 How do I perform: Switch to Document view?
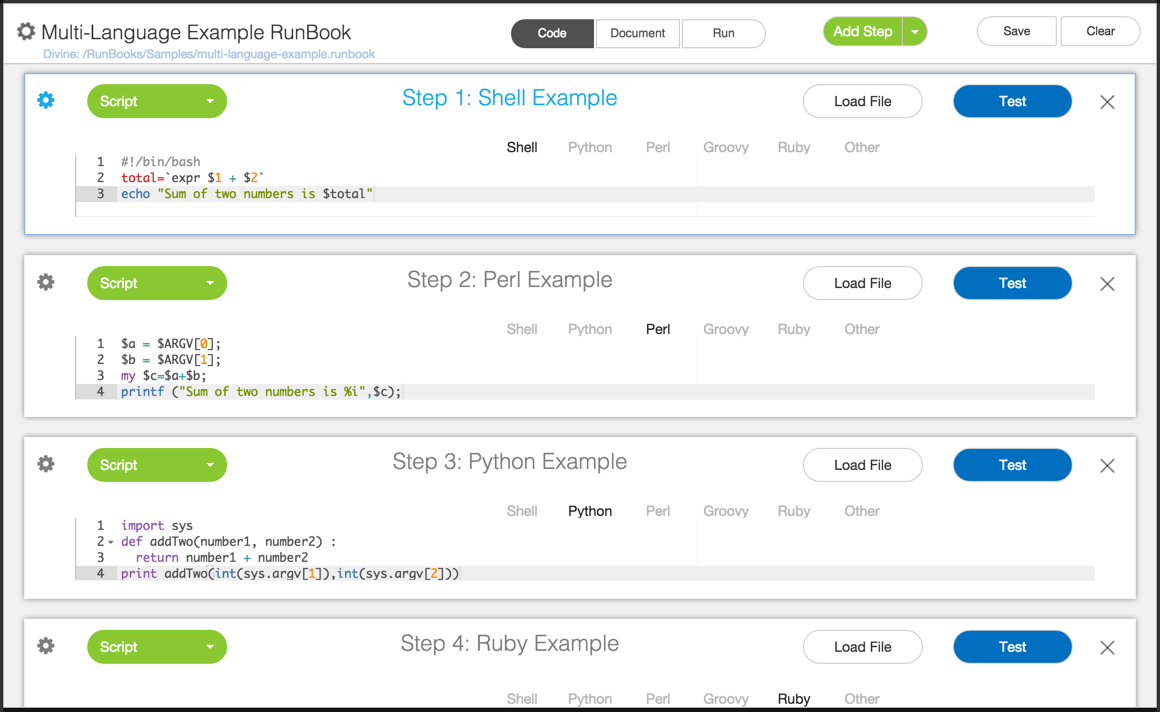point(638,33)
